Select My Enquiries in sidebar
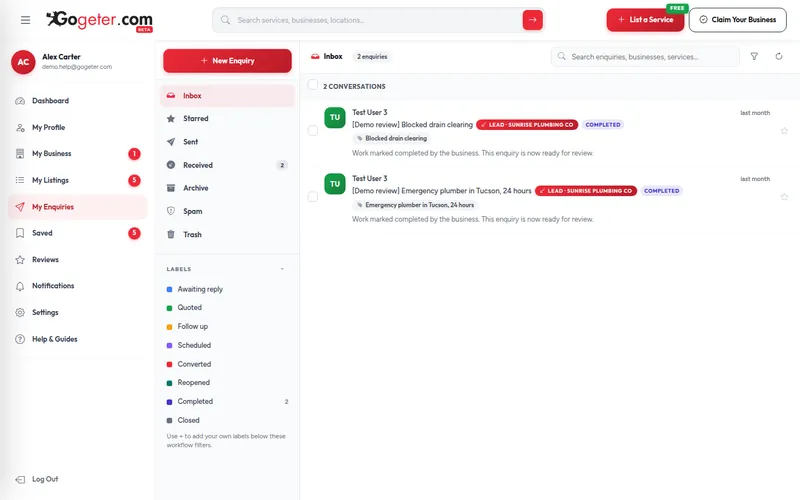800x500 pixels. click(x=78, y=207)
